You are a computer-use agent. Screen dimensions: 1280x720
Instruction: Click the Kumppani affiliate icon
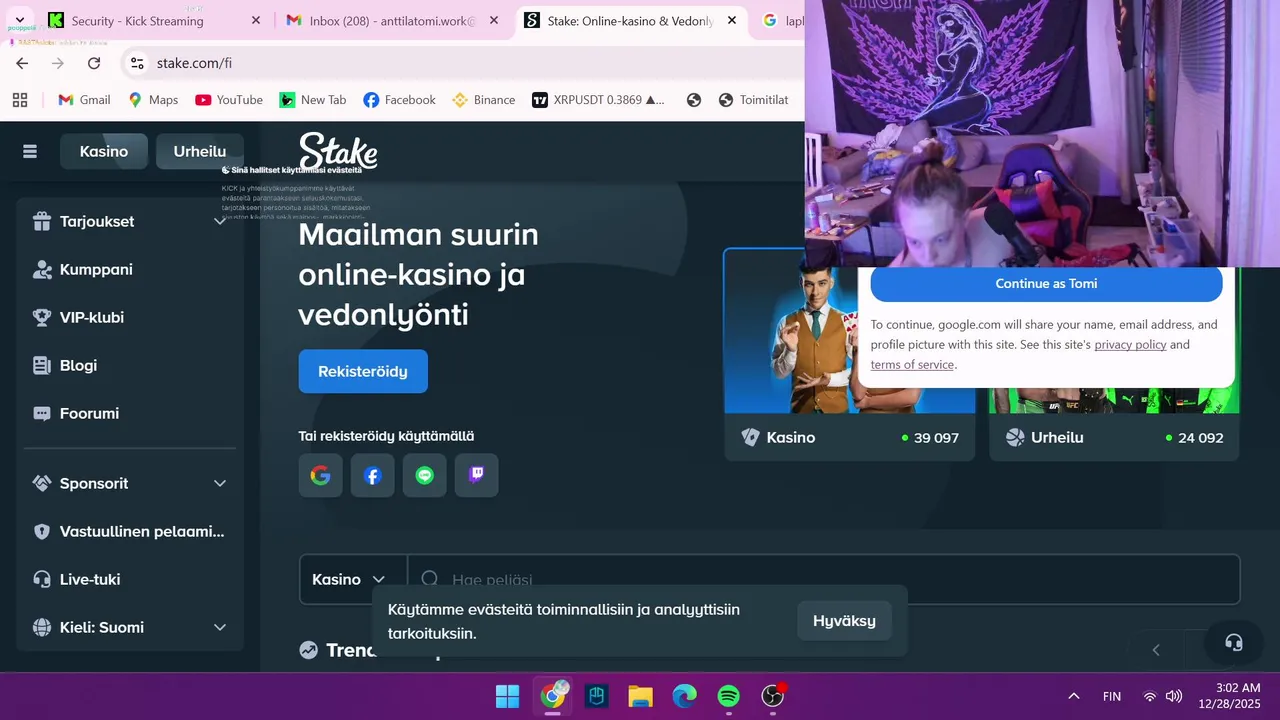click(42, 269)
